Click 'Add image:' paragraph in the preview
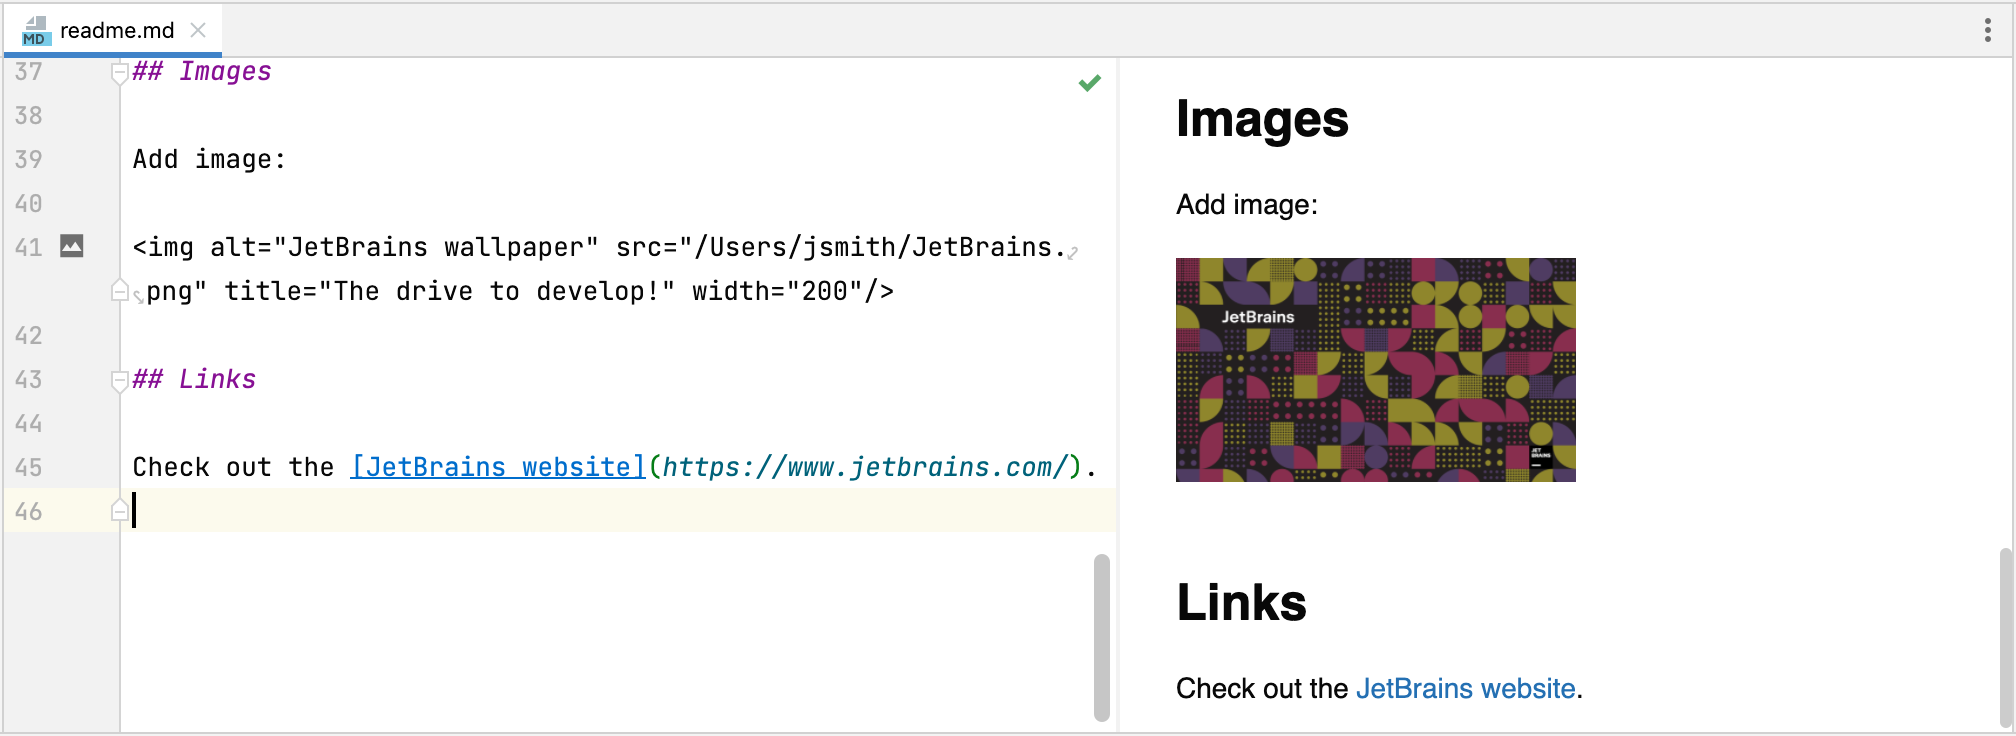Viewport: 2016px width, 736px height. click(1247, 204)
